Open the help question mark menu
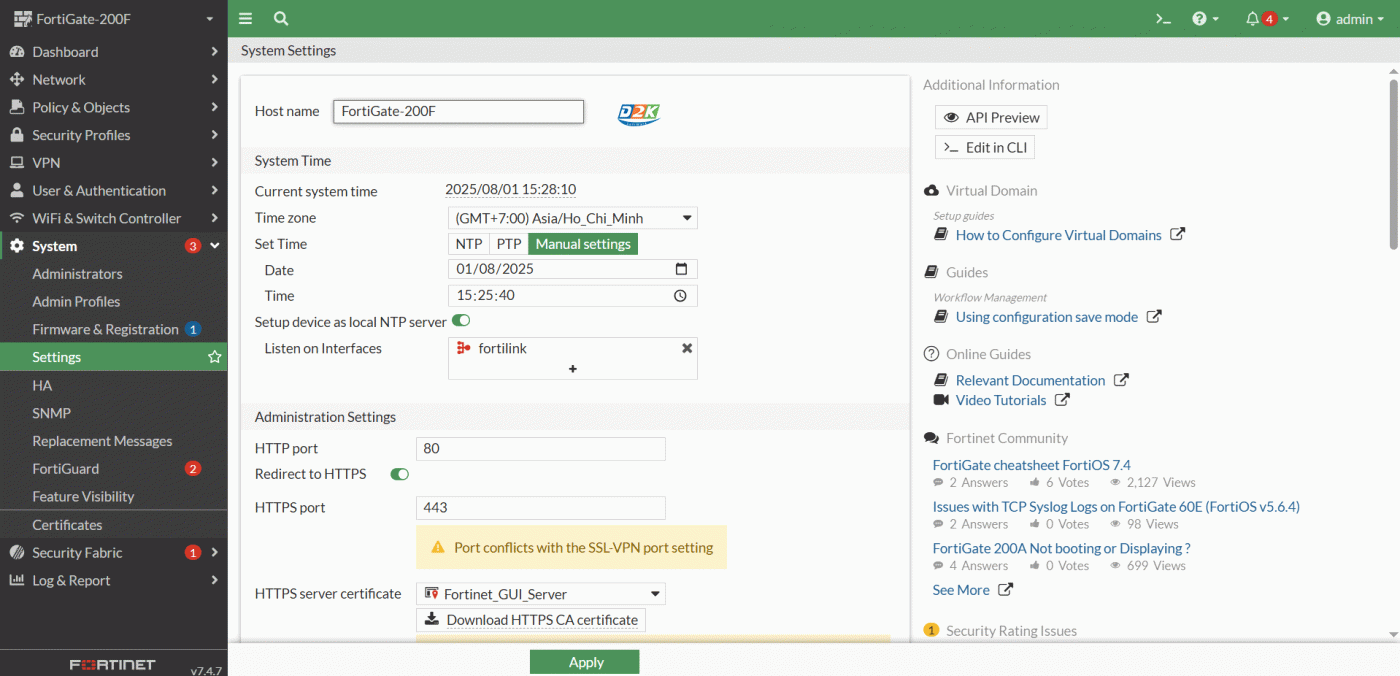The image size is (1400, 676). tap(1206, 19)
